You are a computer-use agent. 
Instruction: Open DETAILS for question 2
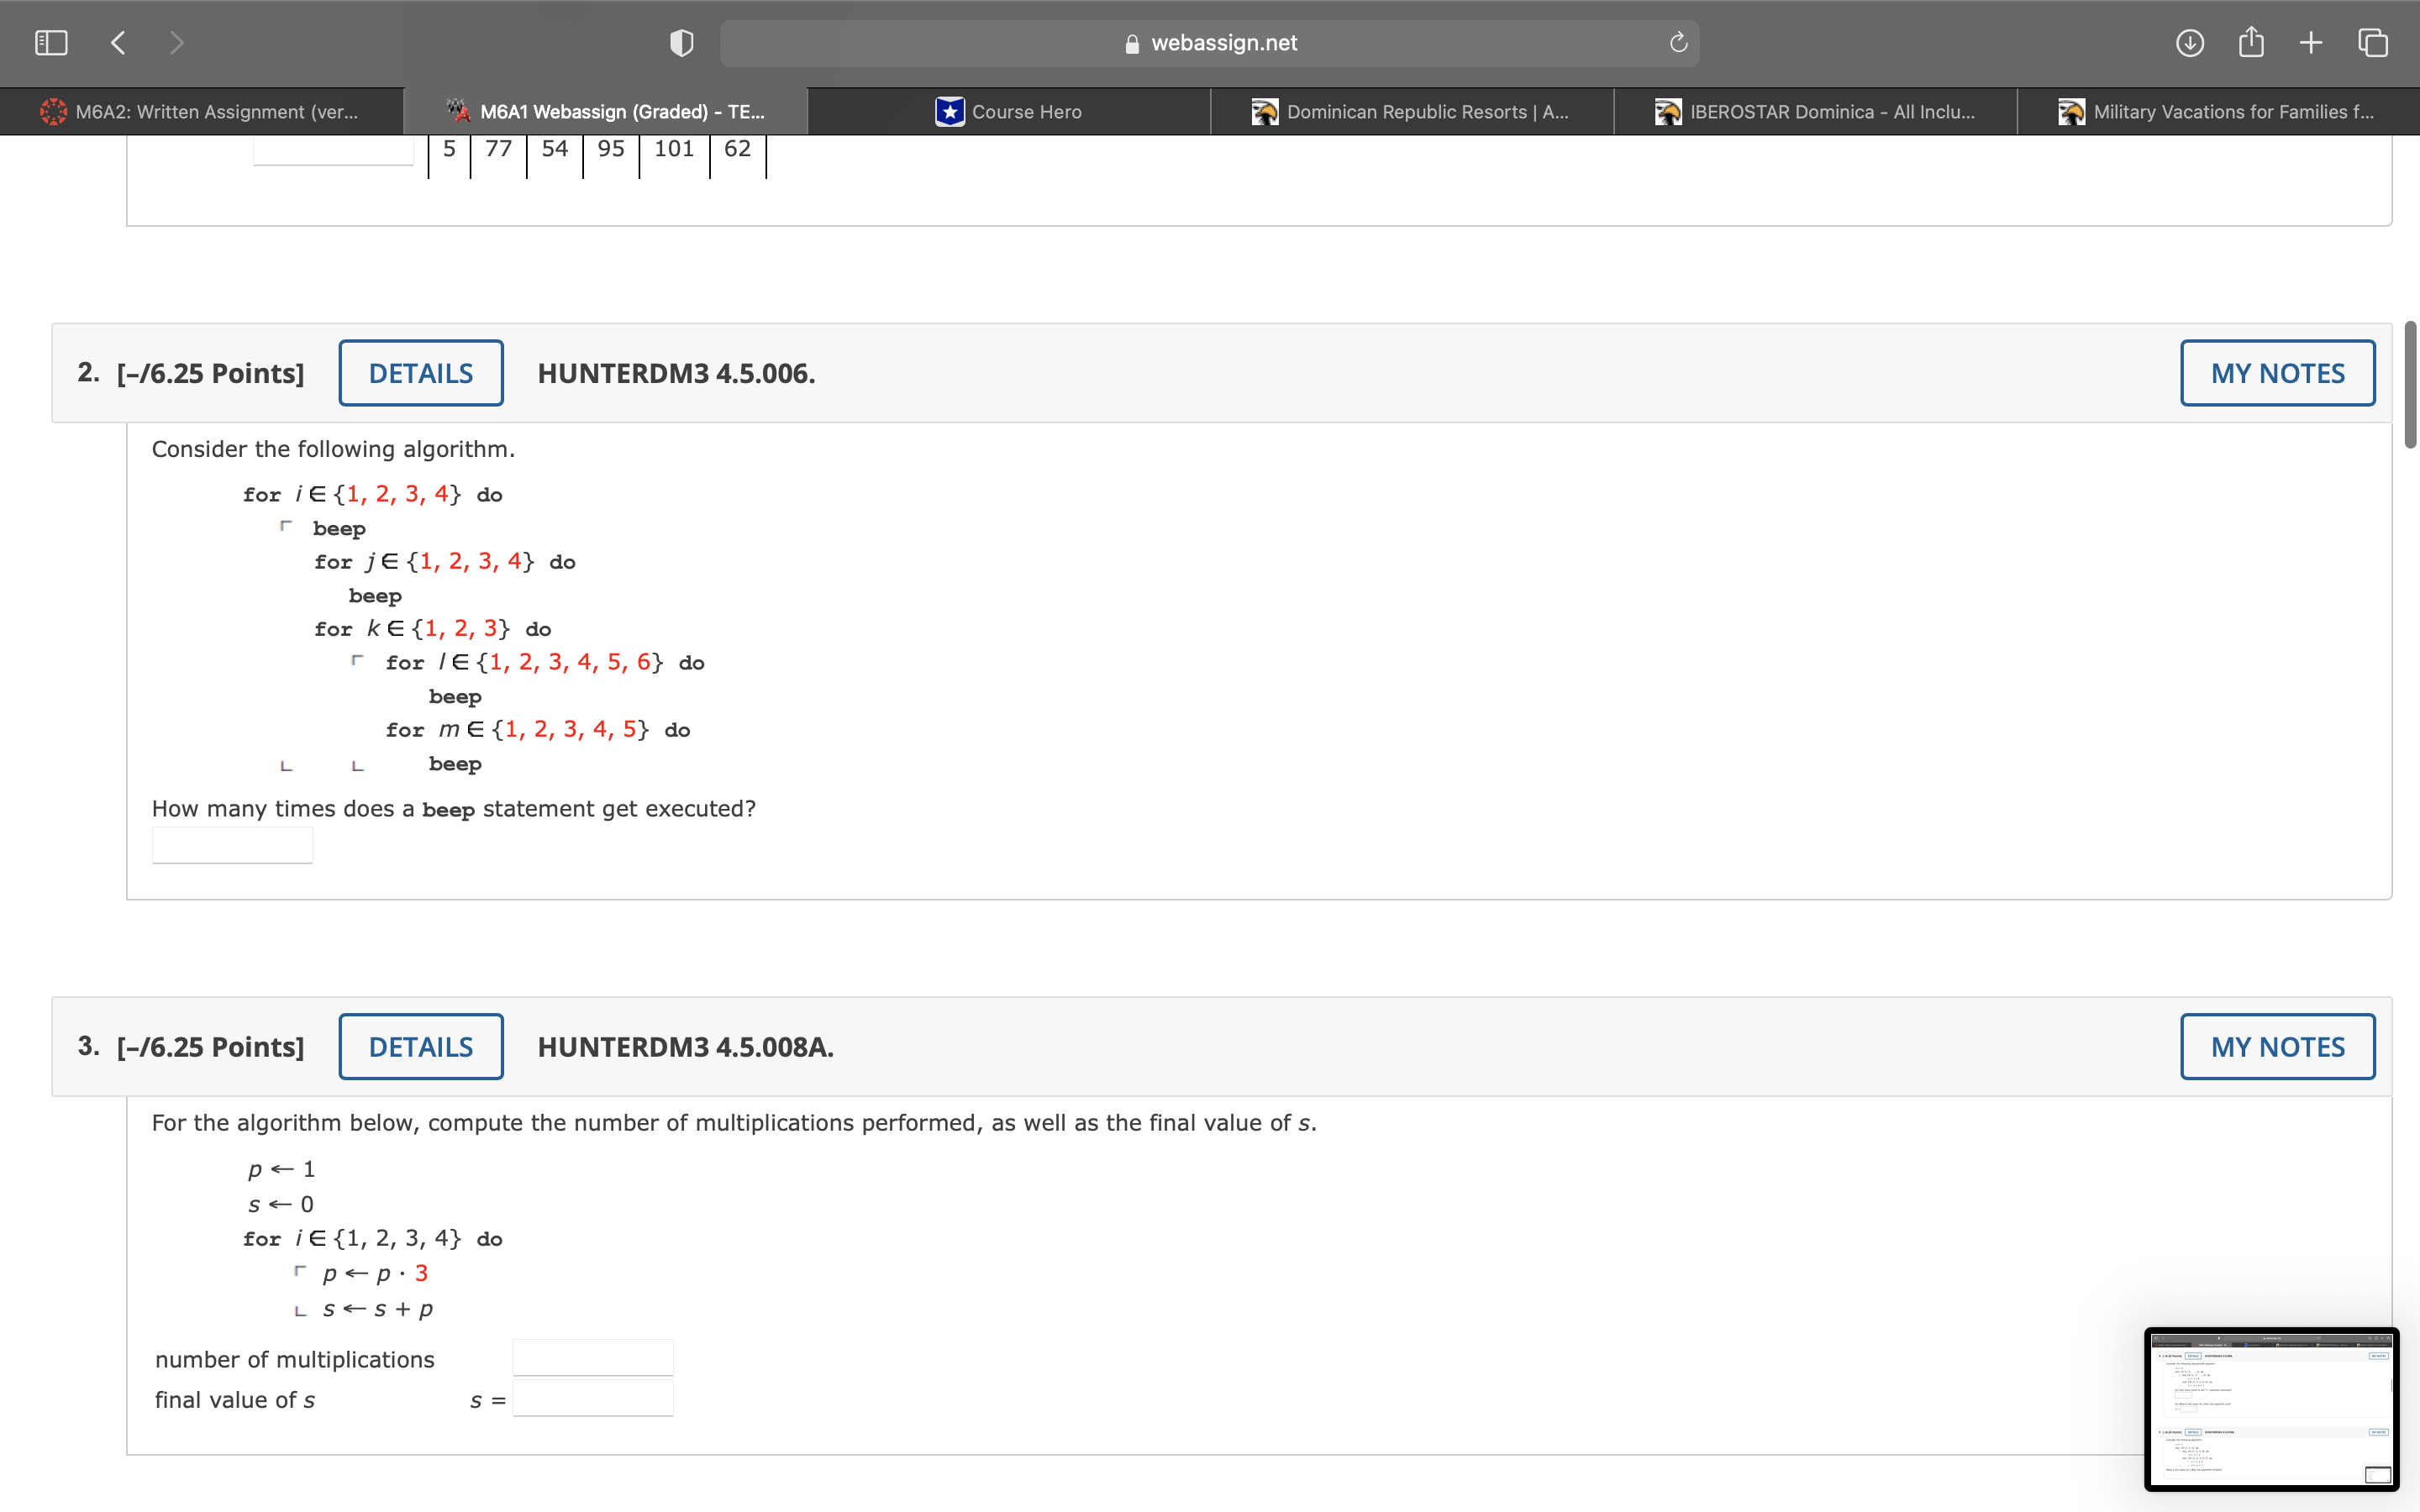(421, 373)
